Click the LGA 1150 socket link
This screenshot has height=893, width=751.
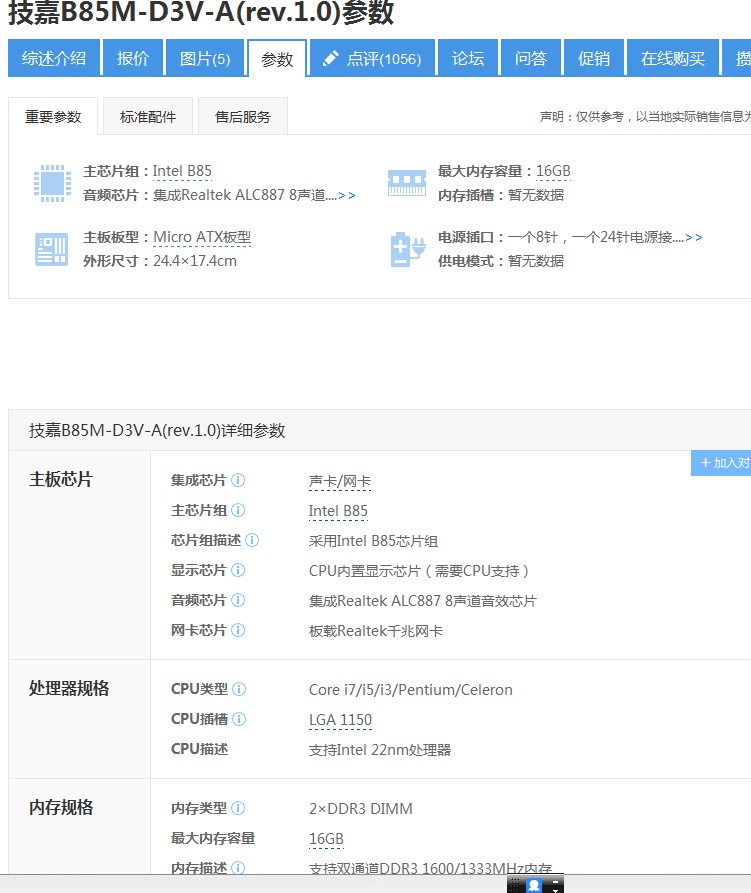click(340, 720)
